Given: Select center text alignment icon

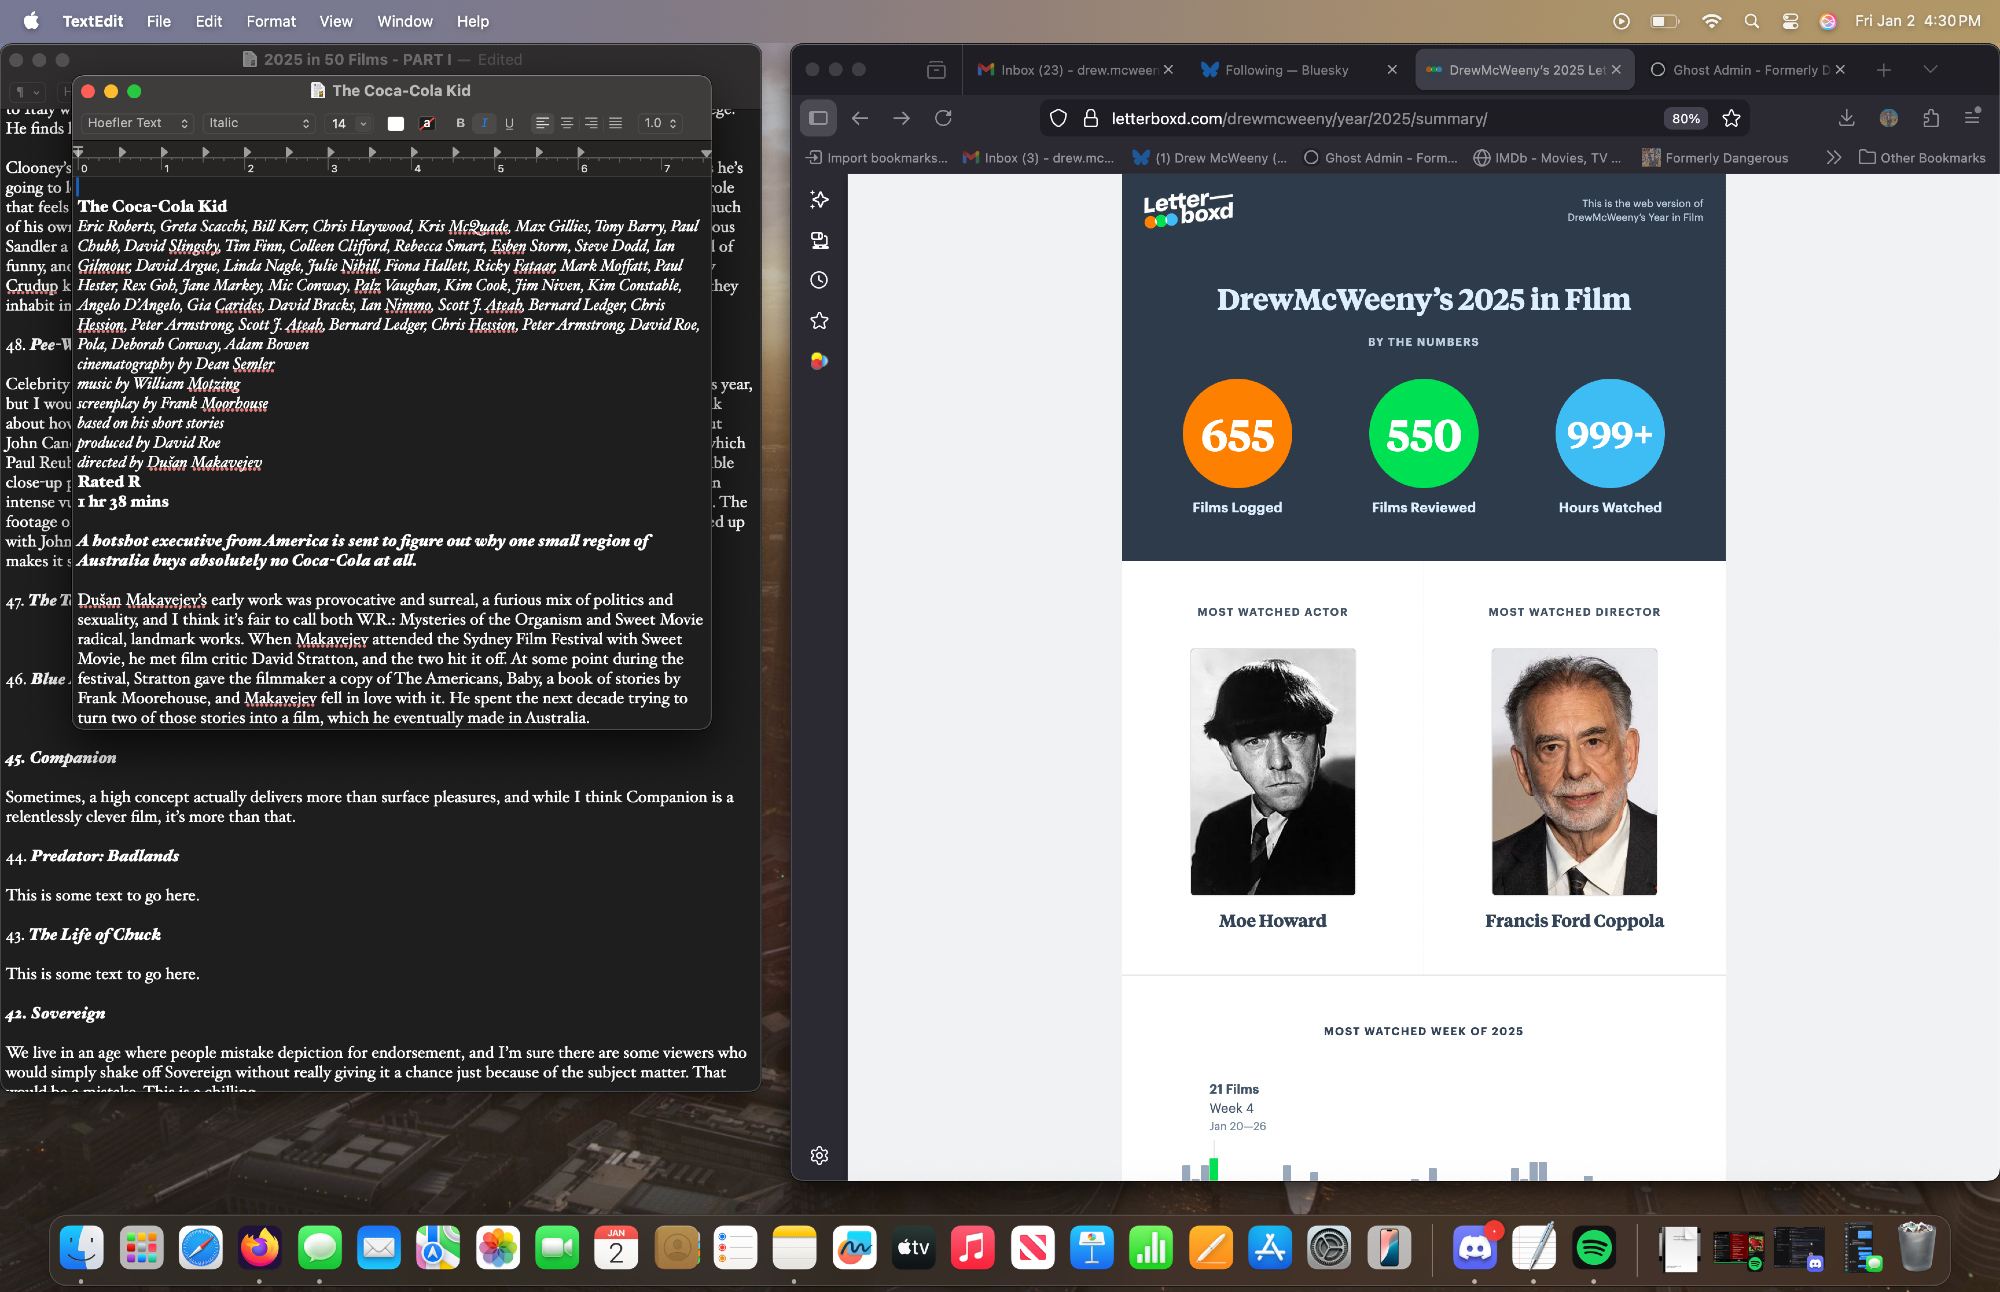Looking at the screenshot, I should tap(567, 123).
